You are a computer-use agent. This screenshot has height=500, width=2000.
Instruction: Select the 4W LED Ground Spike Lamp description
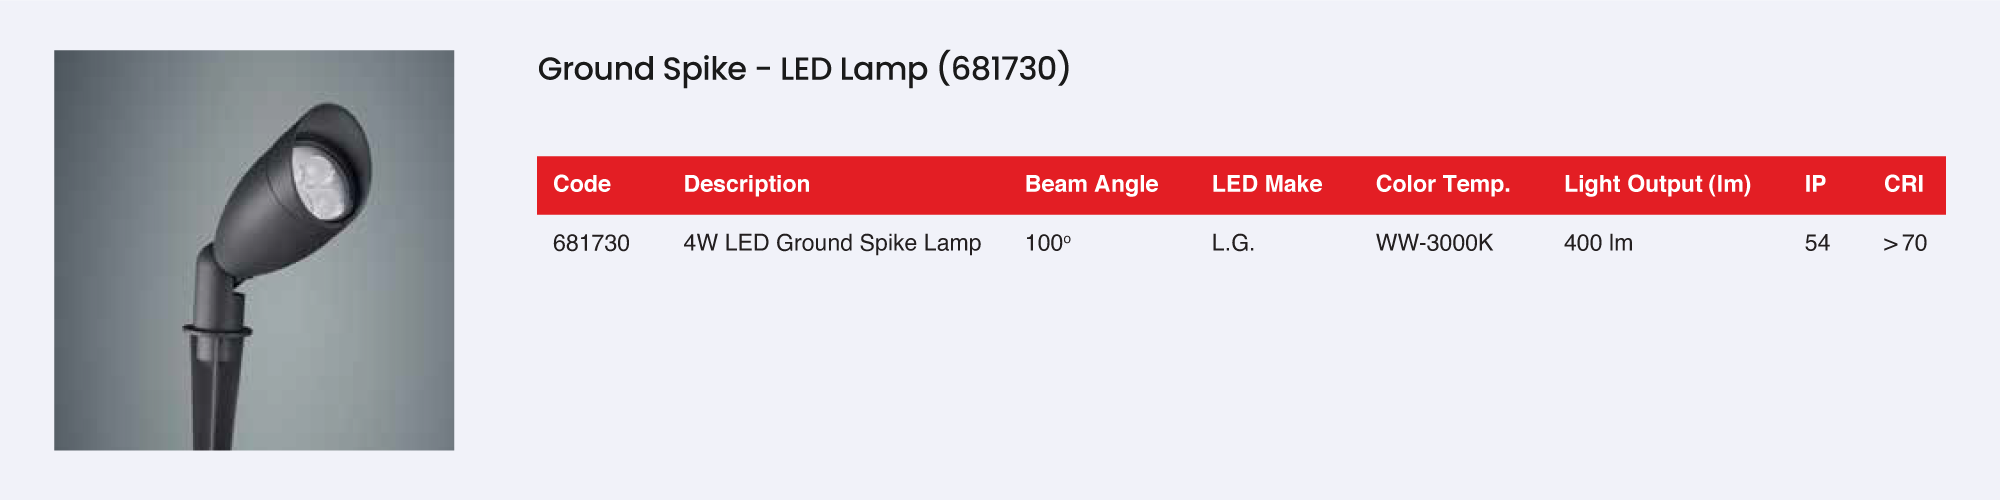click(x=832, y=243)
